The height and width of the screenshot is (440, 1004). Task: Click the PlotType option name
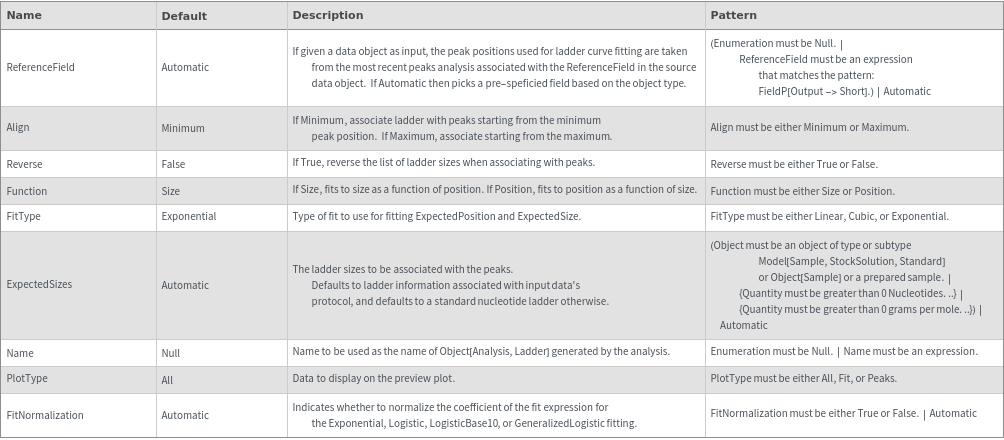pyautogui.click(x=27, y=379)
